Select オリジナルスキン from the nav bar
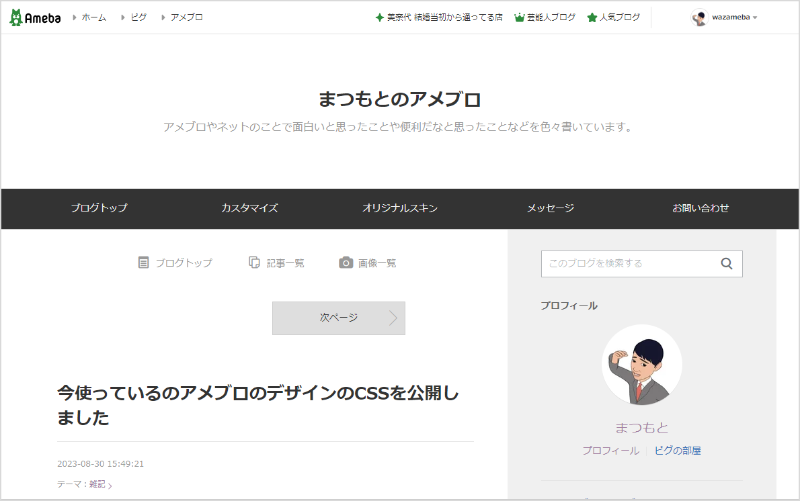Screen dimensions: 800x501 pos(400,208)
